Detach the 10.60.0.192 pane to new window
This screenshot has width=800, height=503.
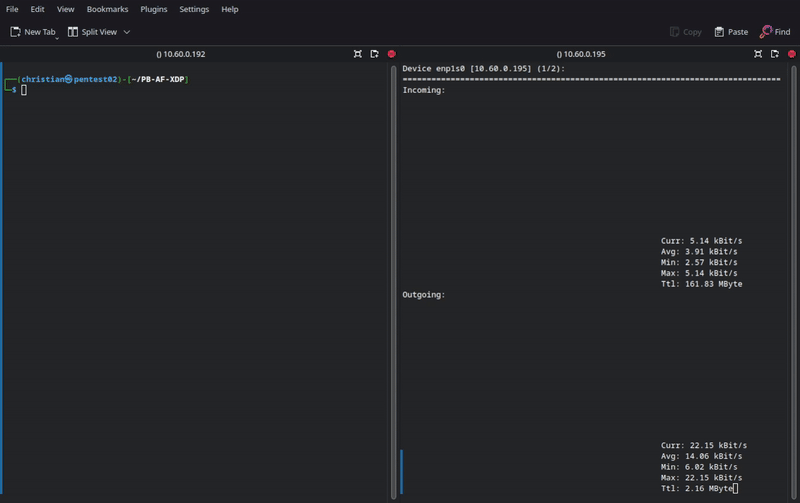pyautogui.click(x=374, y=54)
